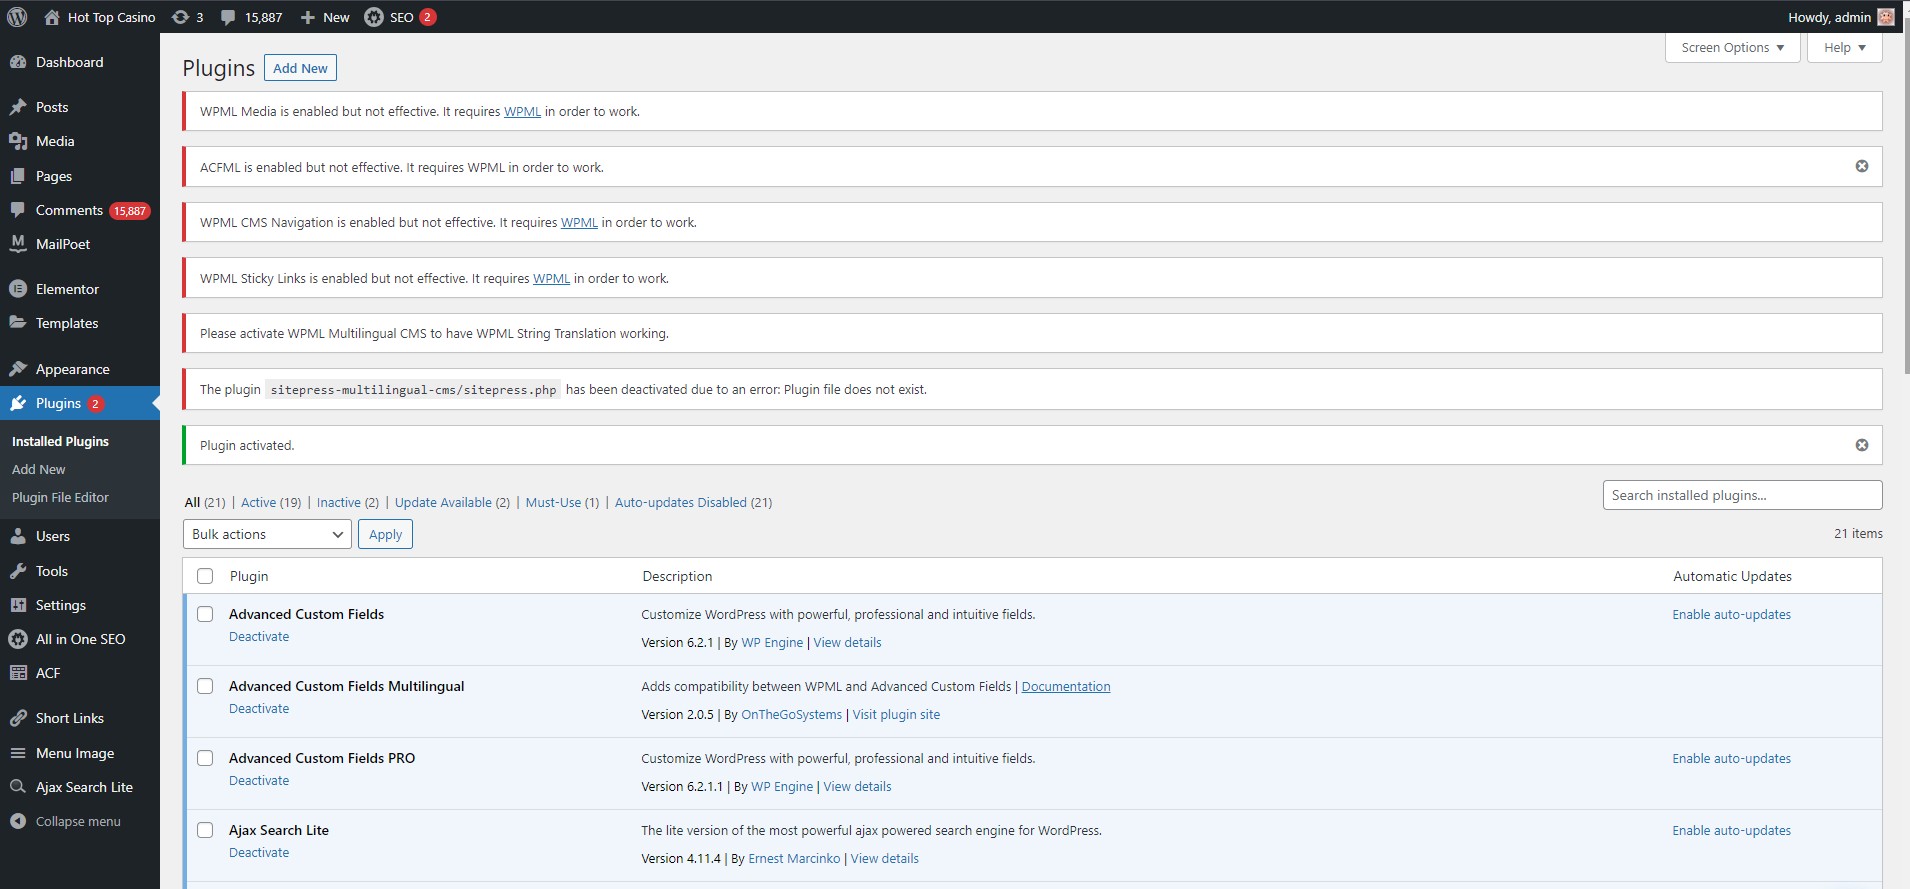Click the Tools wrench icon
This screenshot has width=1910, height=889.
(18, 571)
